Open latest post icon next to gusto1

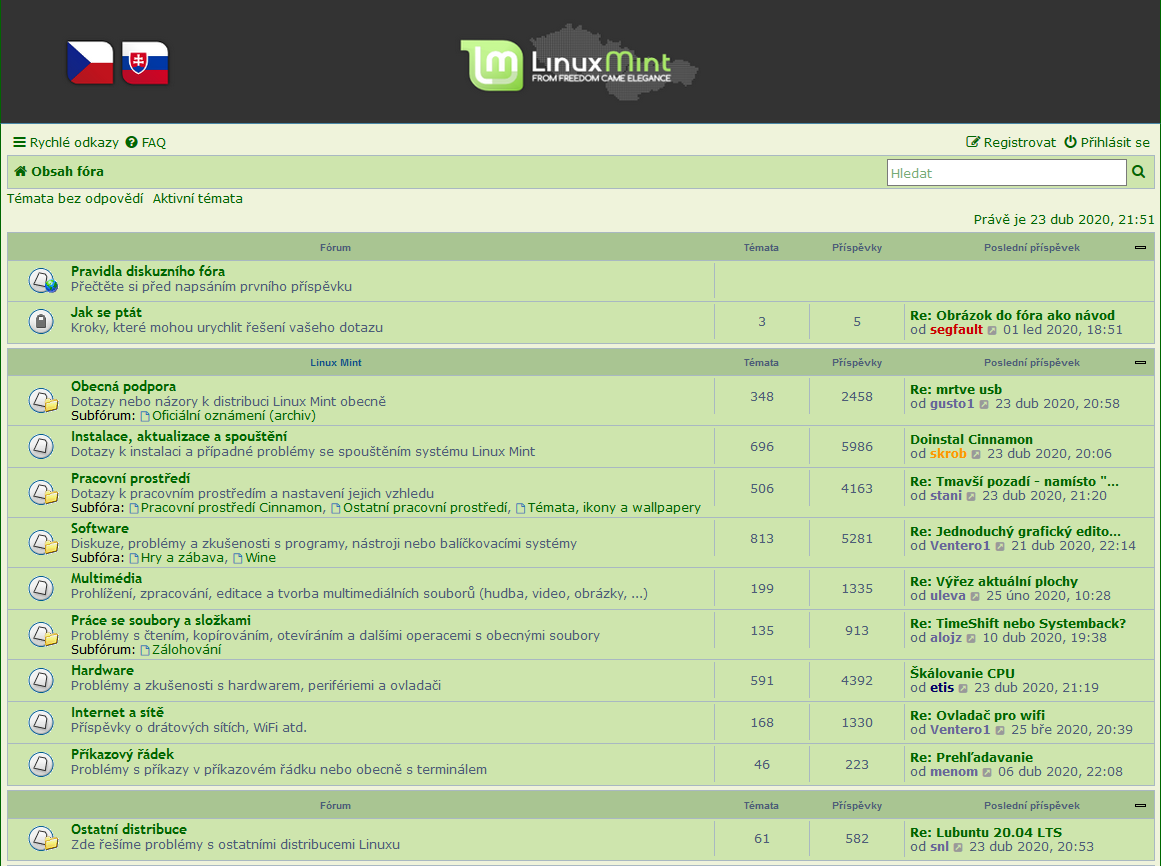(984, 405)
